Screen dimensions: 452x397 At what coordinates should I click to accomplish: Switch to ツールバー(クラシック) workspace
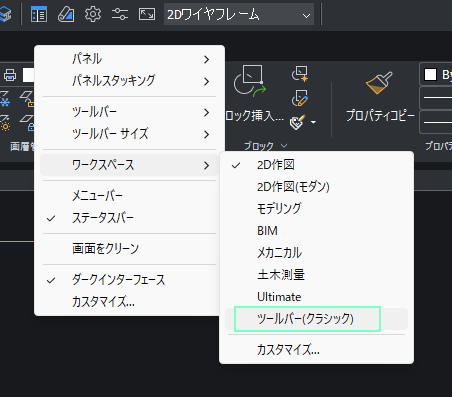[x=316, y=319]
